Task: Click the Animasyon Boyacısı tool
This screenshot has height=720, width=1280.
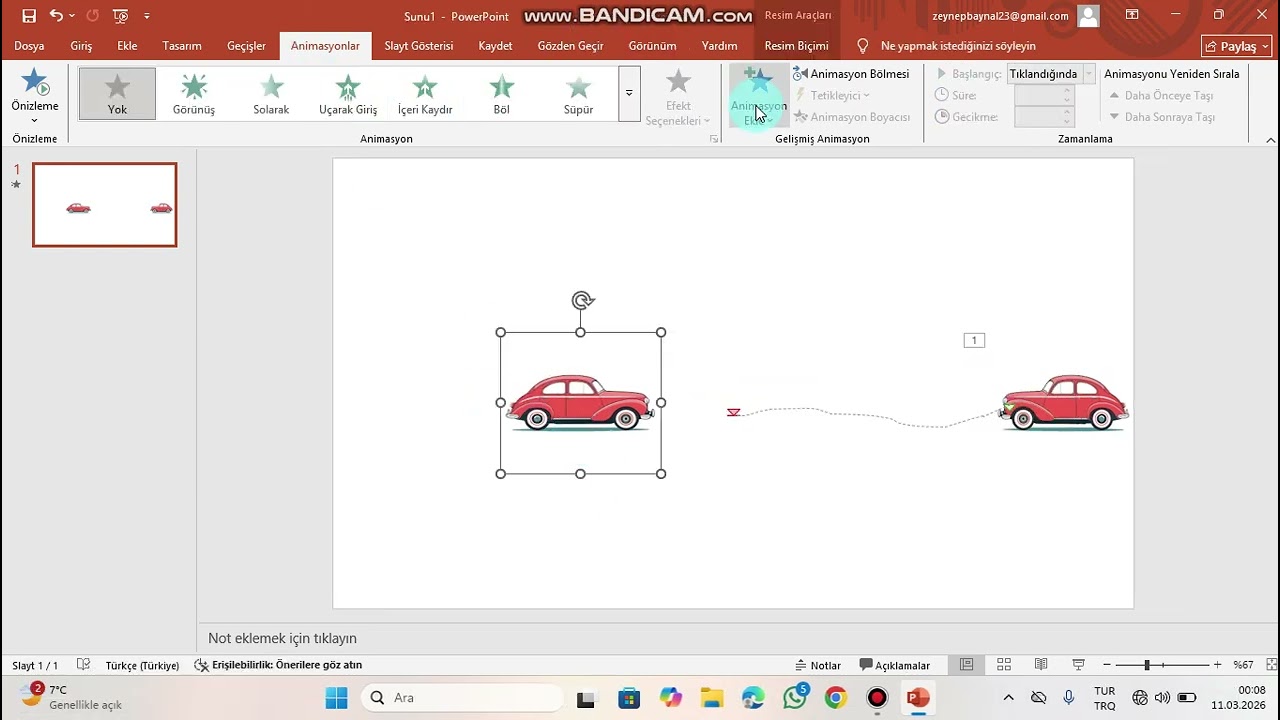Action: coord(851,117)
